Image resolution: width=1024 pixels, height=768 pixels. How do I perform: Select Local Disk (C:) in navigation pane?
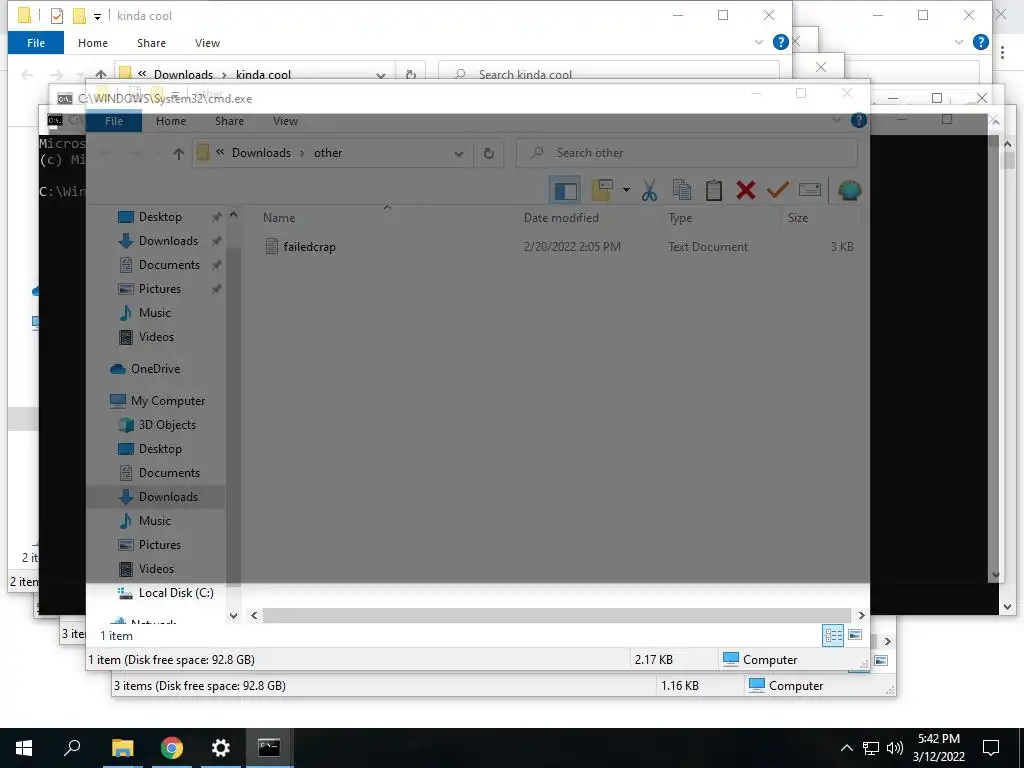click(x=176, y=593)
